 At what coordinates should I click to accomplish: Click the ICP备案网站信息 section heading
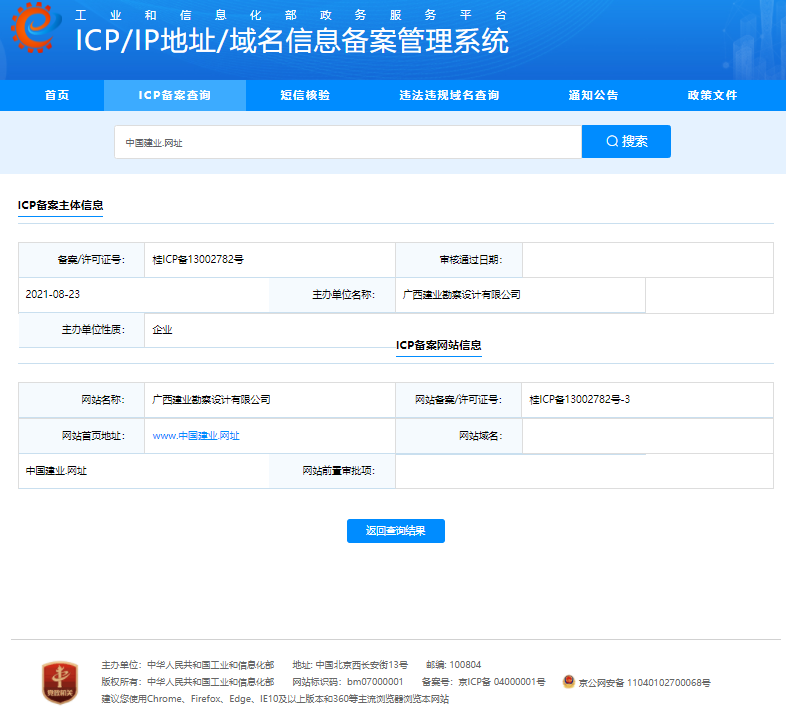click(439, 345)
